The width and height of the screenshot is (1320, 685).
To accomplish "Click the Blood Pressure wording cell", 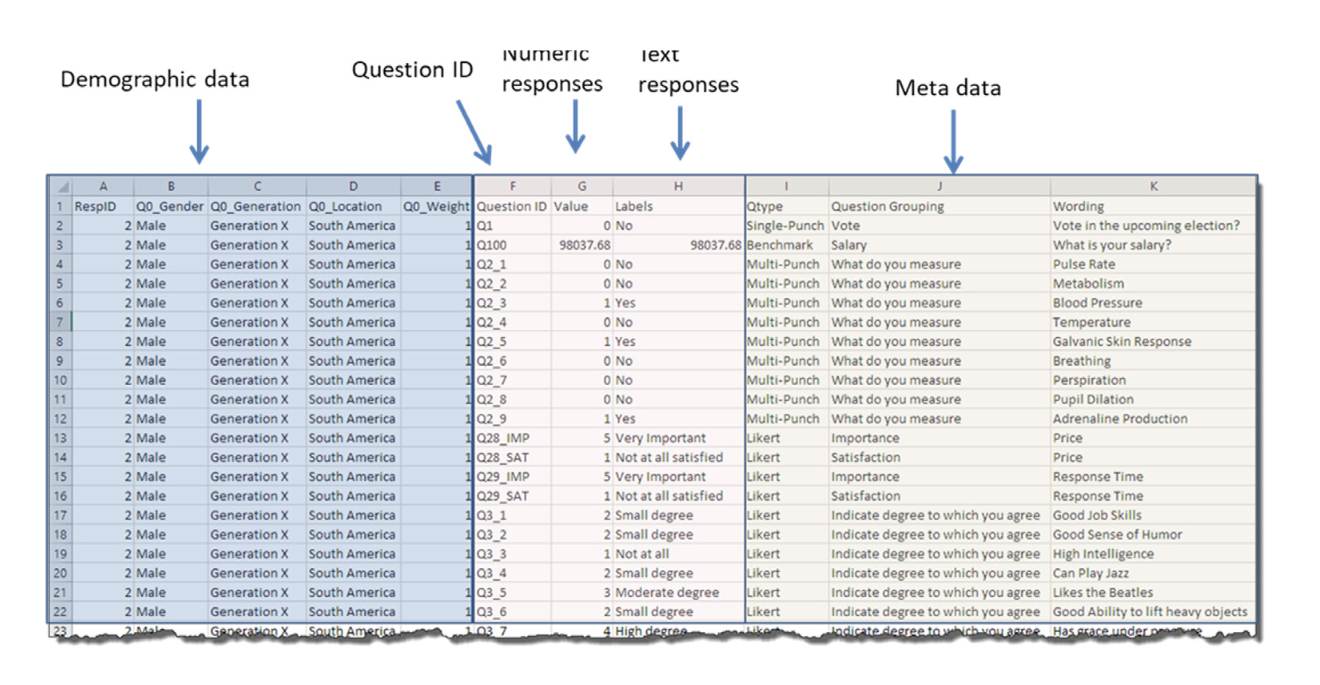I will click(1153, 303).
